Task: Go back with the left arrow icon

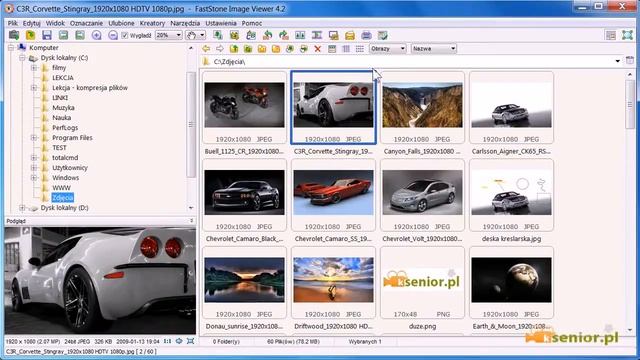Action: tap(206, 49)
